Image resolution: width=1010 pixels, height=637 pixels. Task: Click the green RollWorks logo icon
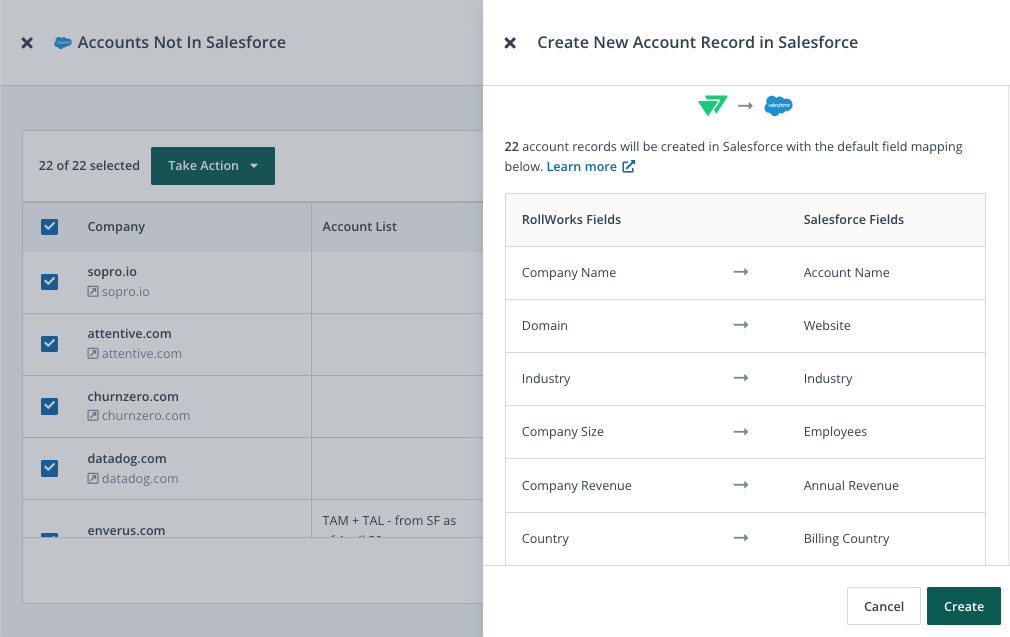pyautogui.click(x=712, y=105)
